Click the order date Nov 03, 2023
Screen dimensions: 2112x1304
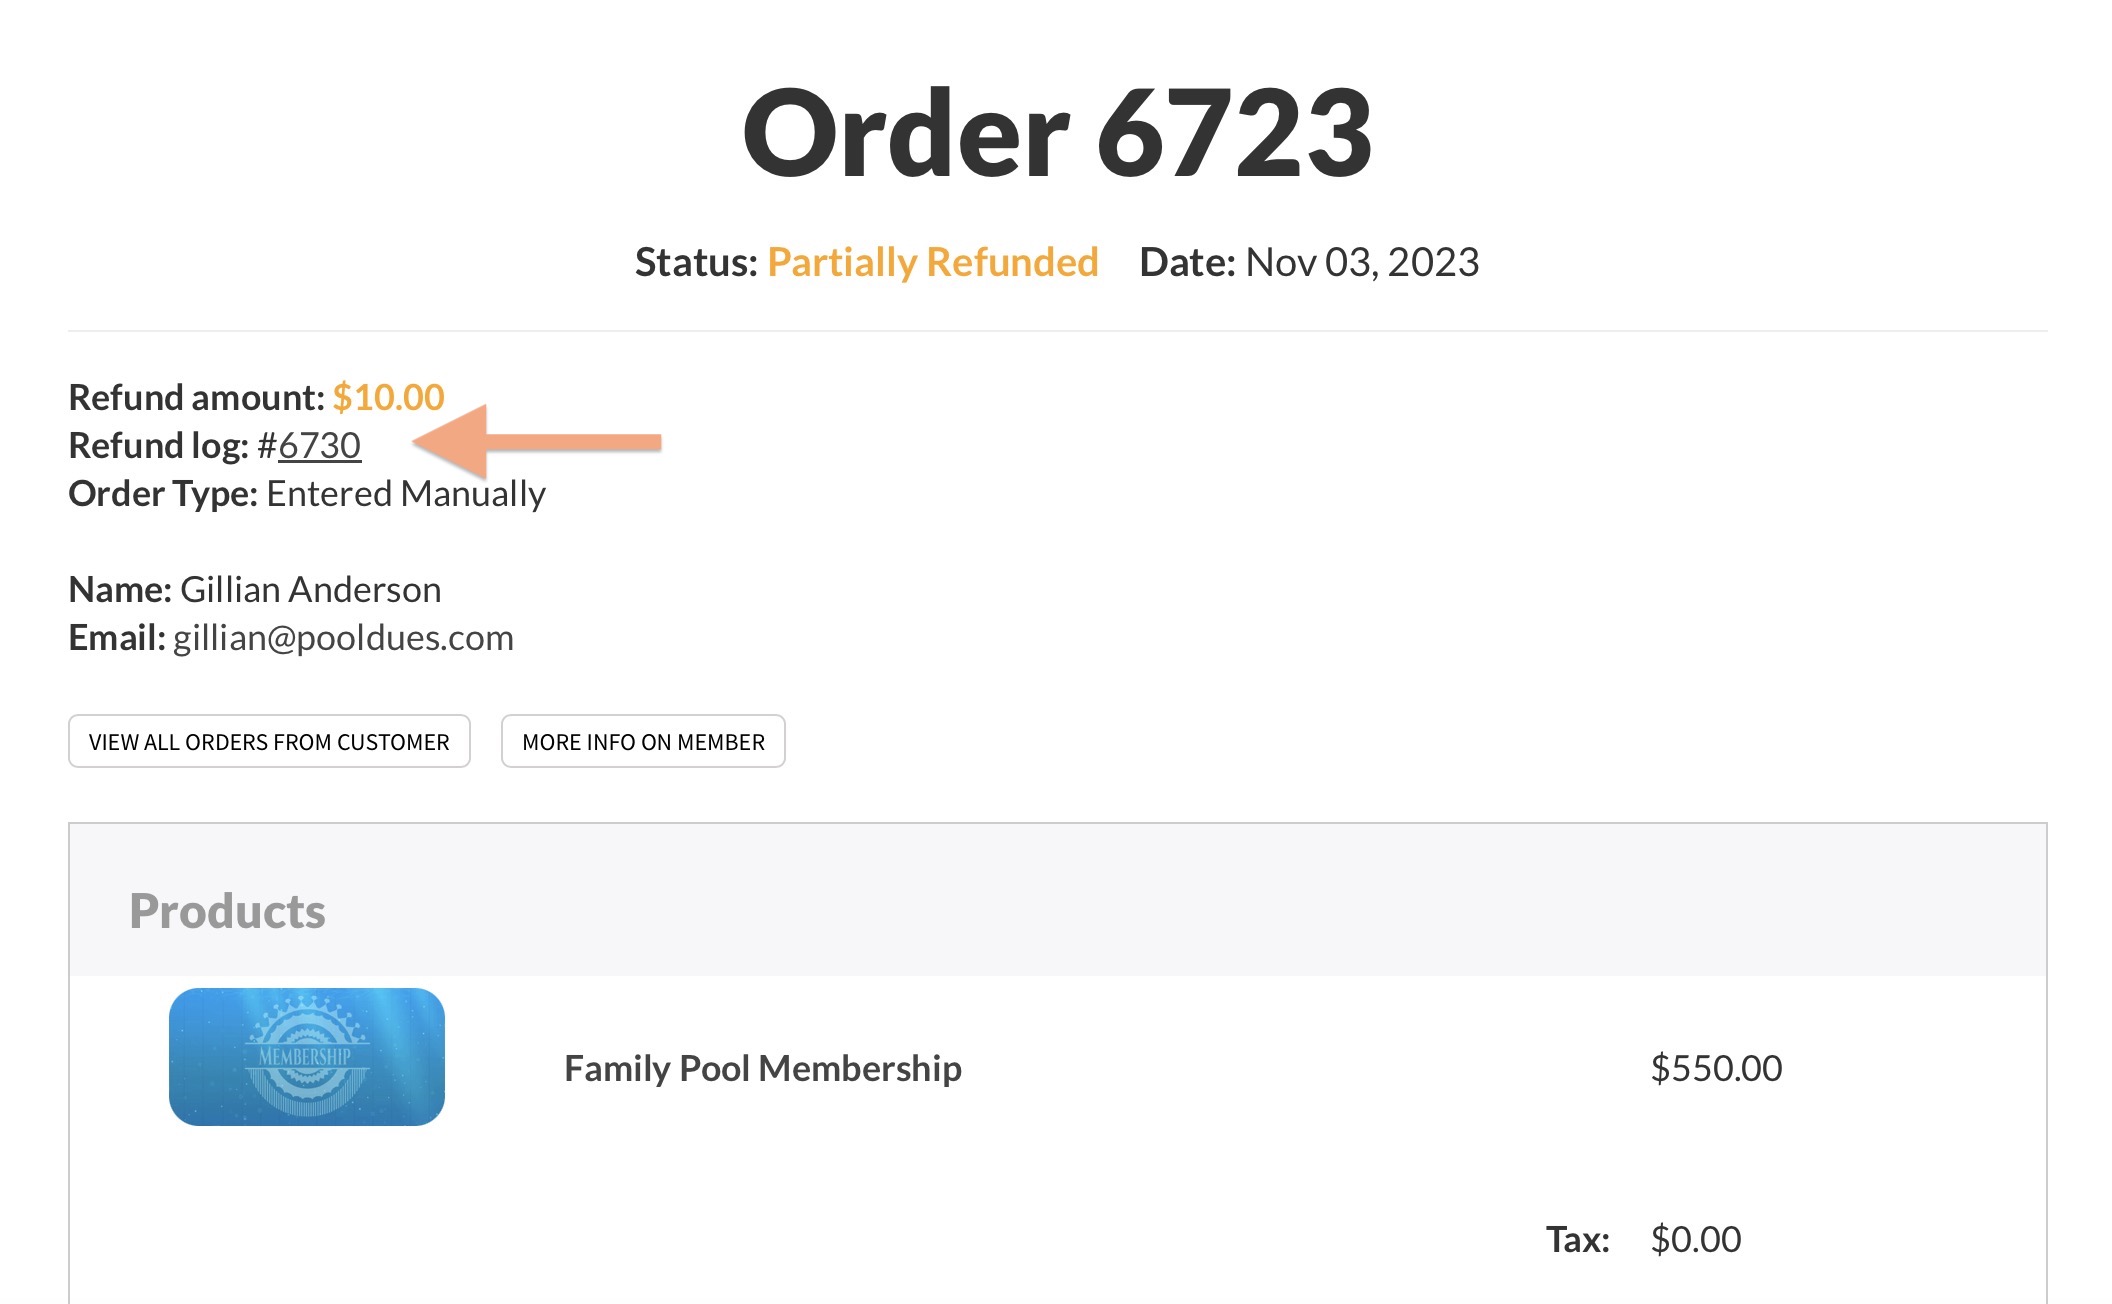click(x=1361, y=262)
